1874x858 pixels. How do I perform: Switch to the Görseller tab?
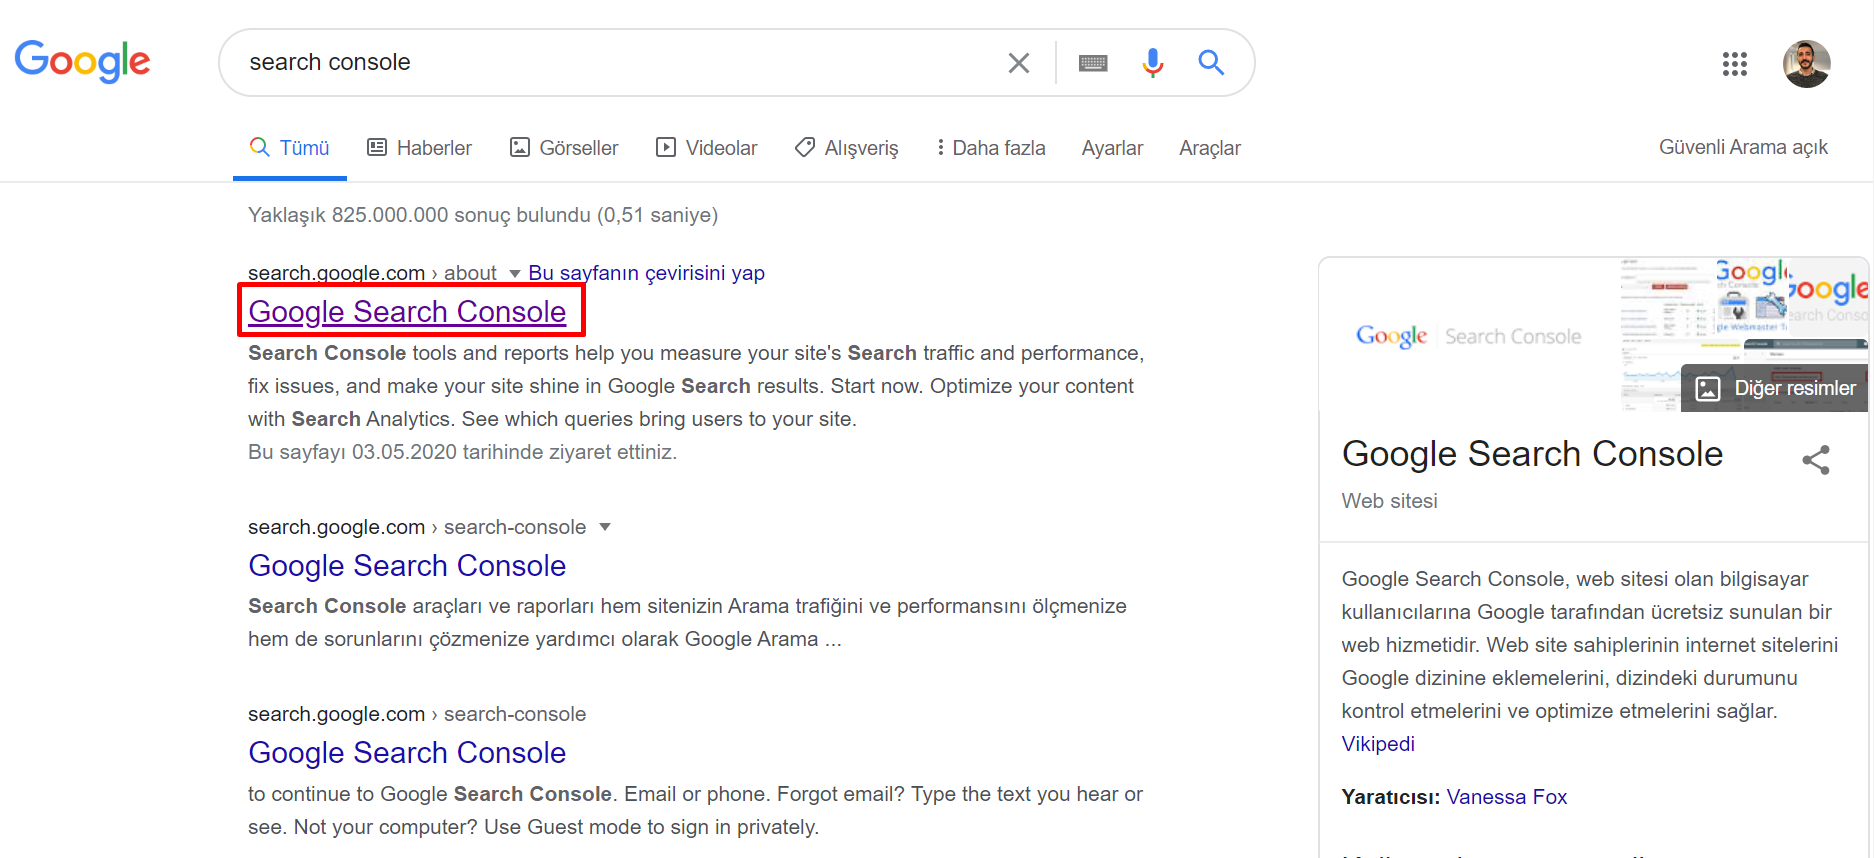564,148
